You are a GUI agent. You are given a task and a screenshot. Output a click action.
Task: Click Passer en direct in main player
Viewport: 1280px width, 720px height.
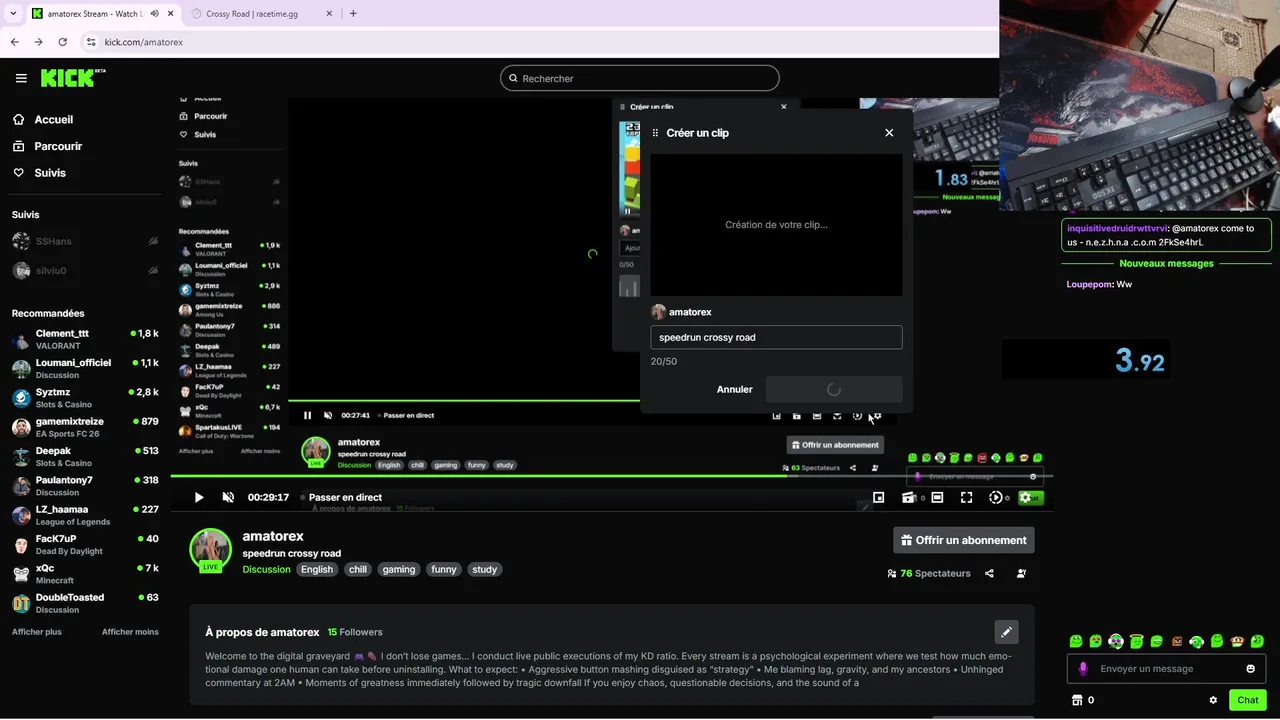click(x=345, y=497)
